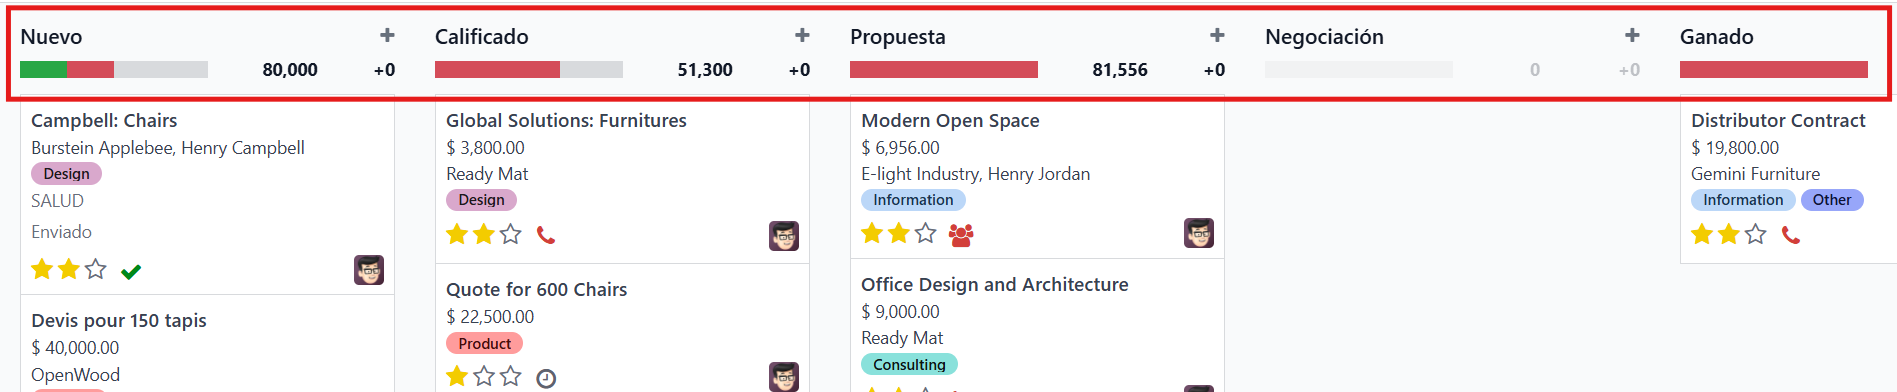
Task: Toggle first star on Quote for 600 Chairs
Action: tap(457, 376)
